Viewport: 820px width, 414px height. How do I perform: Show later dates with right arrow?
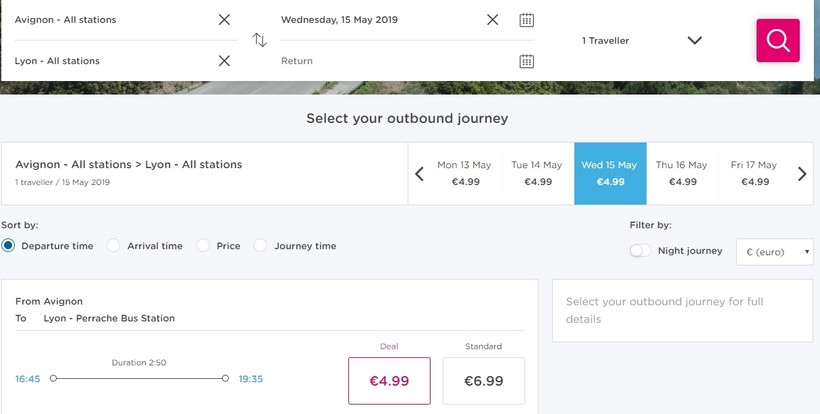tap(802, 174)
